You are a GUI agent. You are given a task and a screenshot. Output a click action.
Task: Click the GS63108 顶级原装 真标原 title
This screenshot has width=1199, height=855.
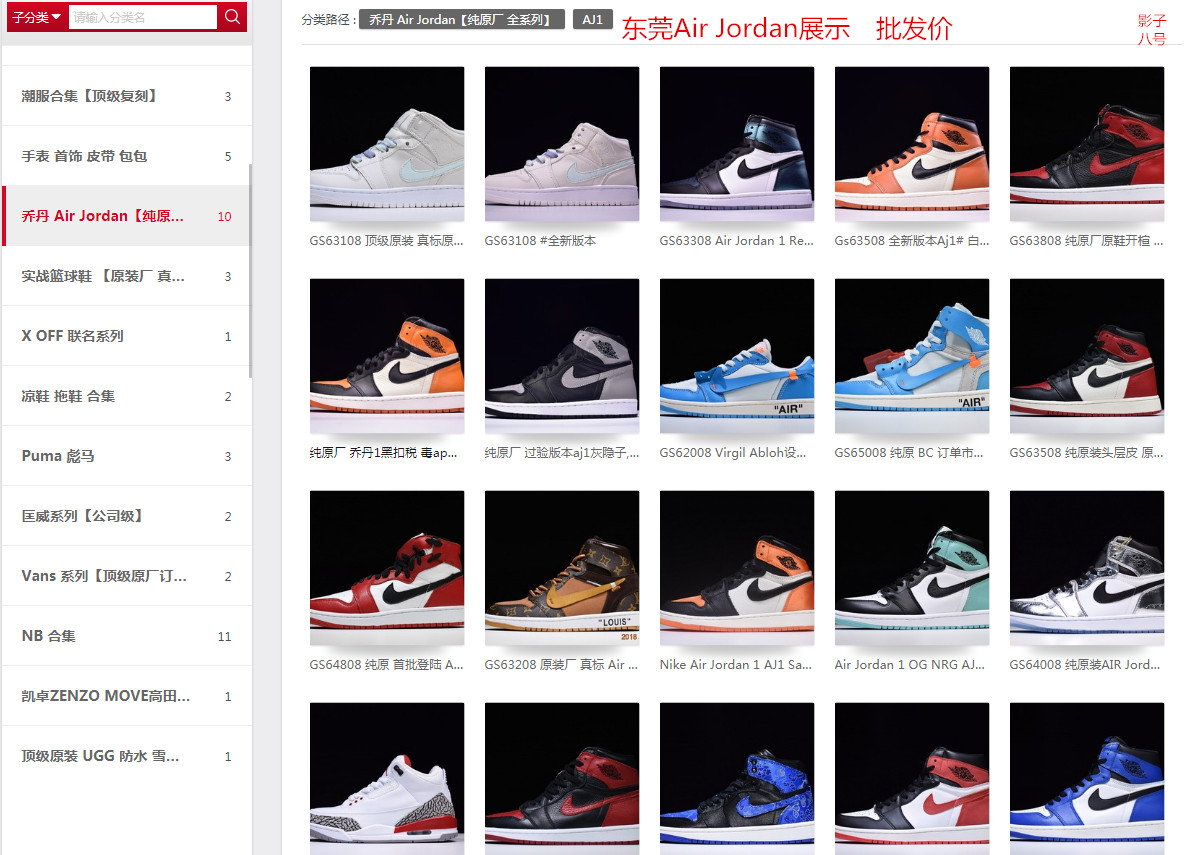[x=386, y=241]
